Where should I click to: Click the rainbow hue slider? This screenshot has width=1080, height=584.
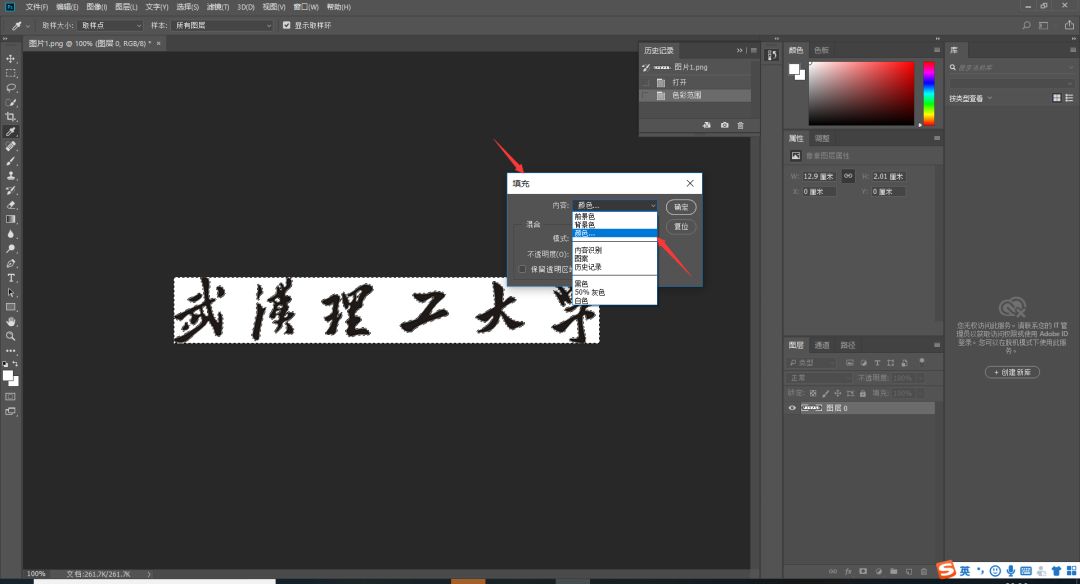(x=929, y=94)
